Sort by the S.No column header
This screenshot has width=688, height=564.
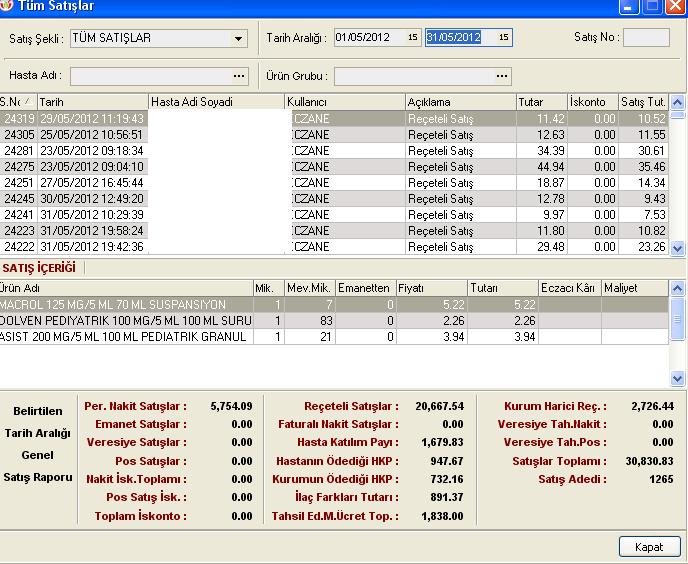click(17, 102)
